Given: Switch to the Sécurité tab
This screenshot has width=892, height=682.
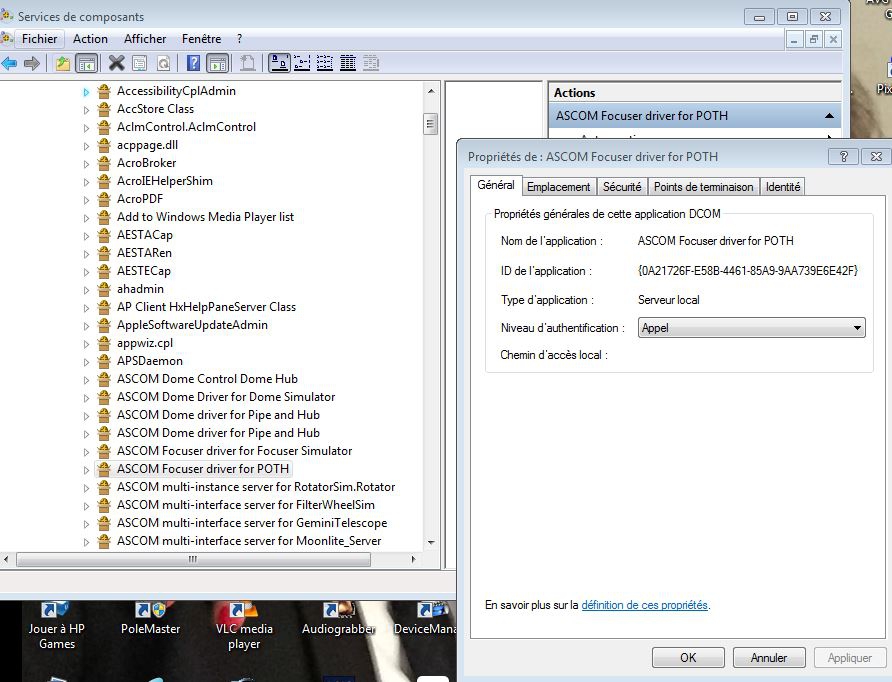Looking at the screenshot, I should (622, 187).
